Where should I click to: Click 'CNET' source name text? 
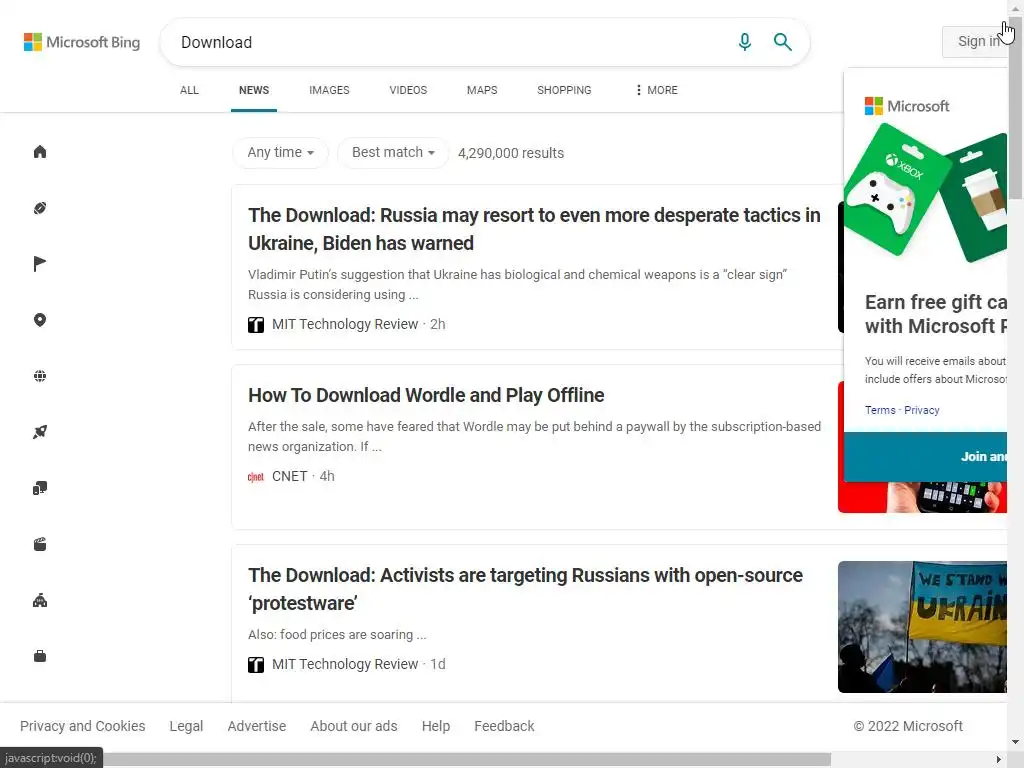point(289,477)
